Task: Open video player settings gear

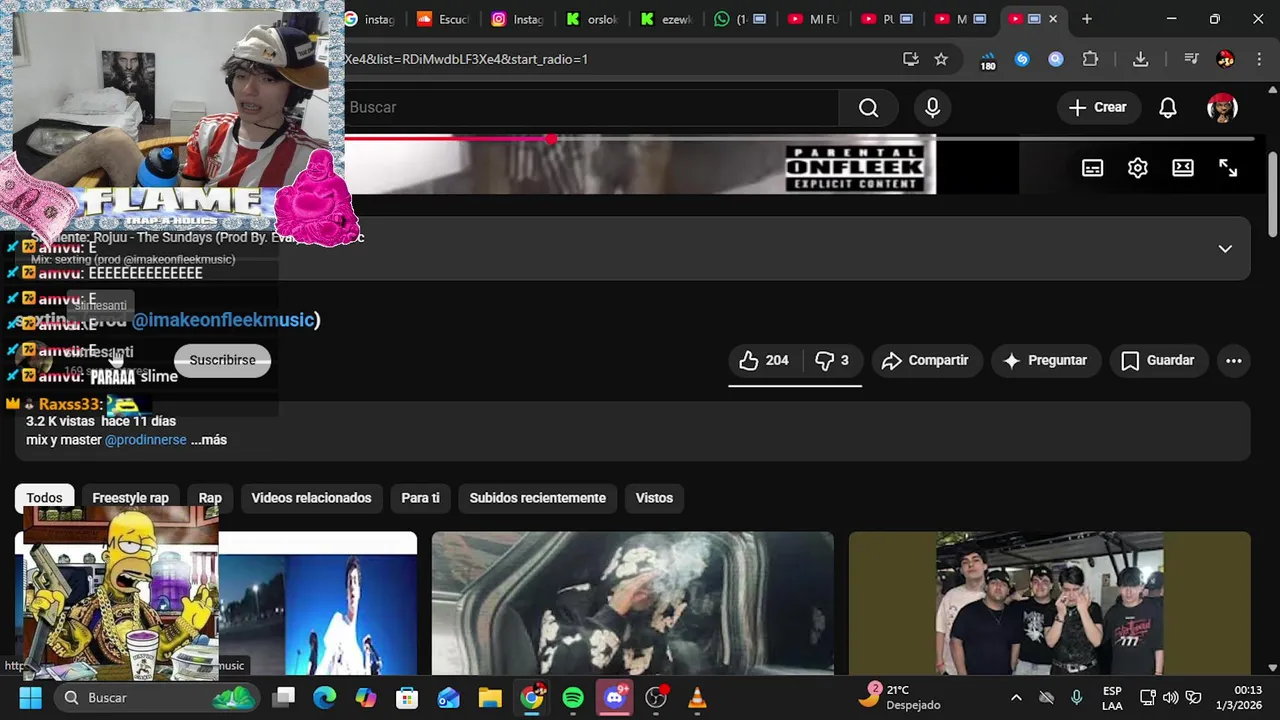Action: [1137, 168]
